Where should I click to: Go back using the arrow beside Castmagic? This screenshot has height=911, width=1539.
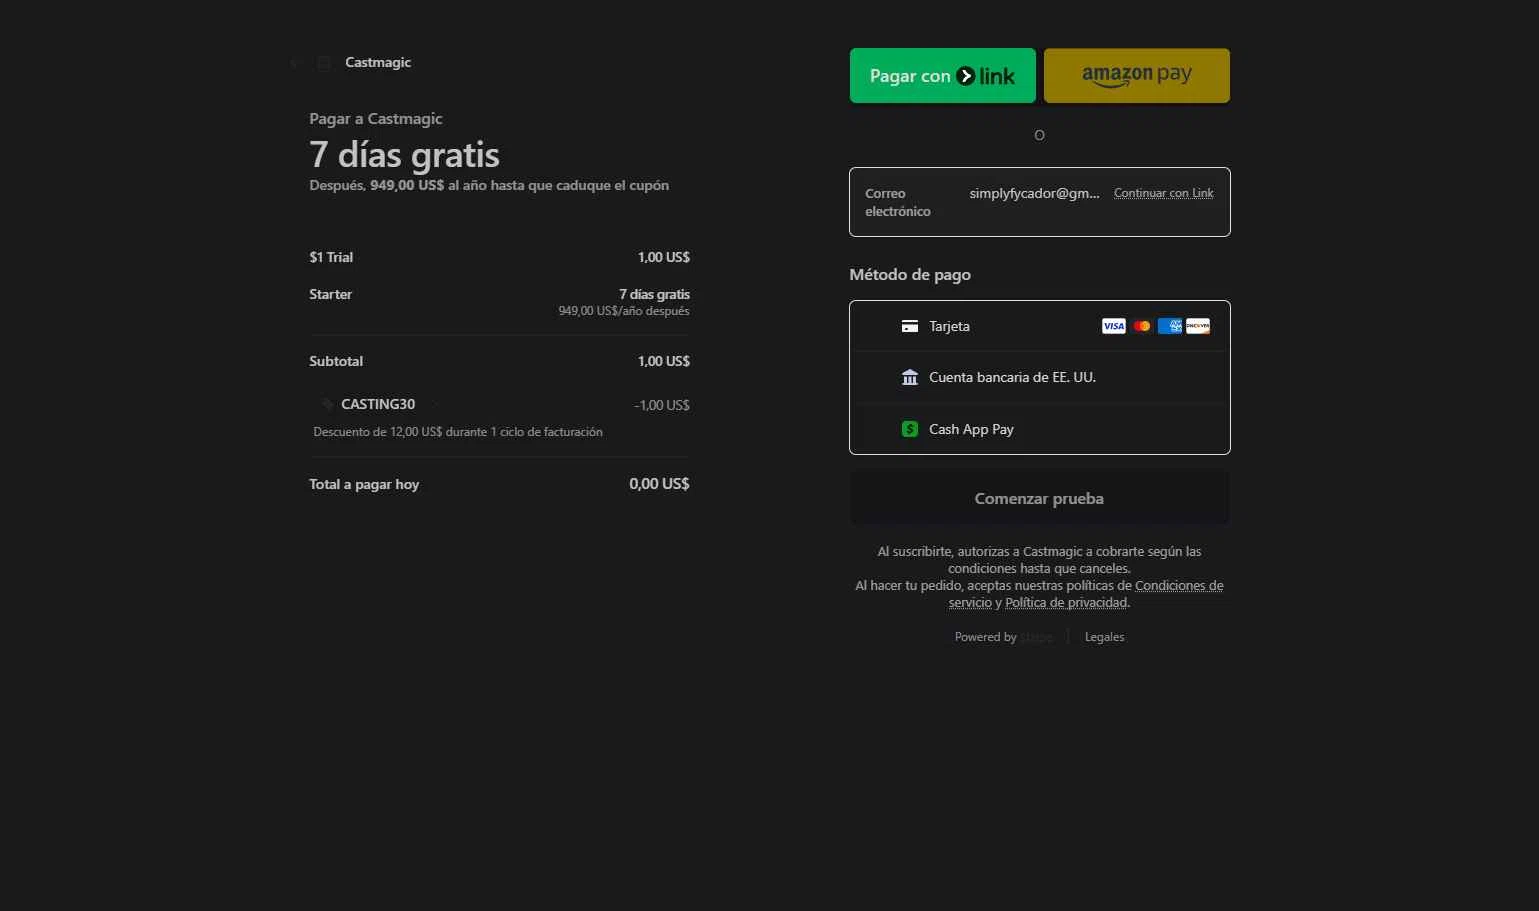(x=295, y=63)
